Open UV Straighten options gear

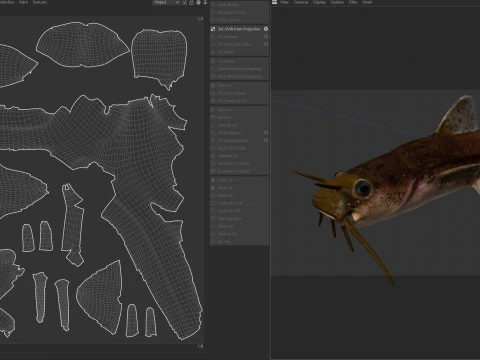pyautogui.click(x=266, y=133)
